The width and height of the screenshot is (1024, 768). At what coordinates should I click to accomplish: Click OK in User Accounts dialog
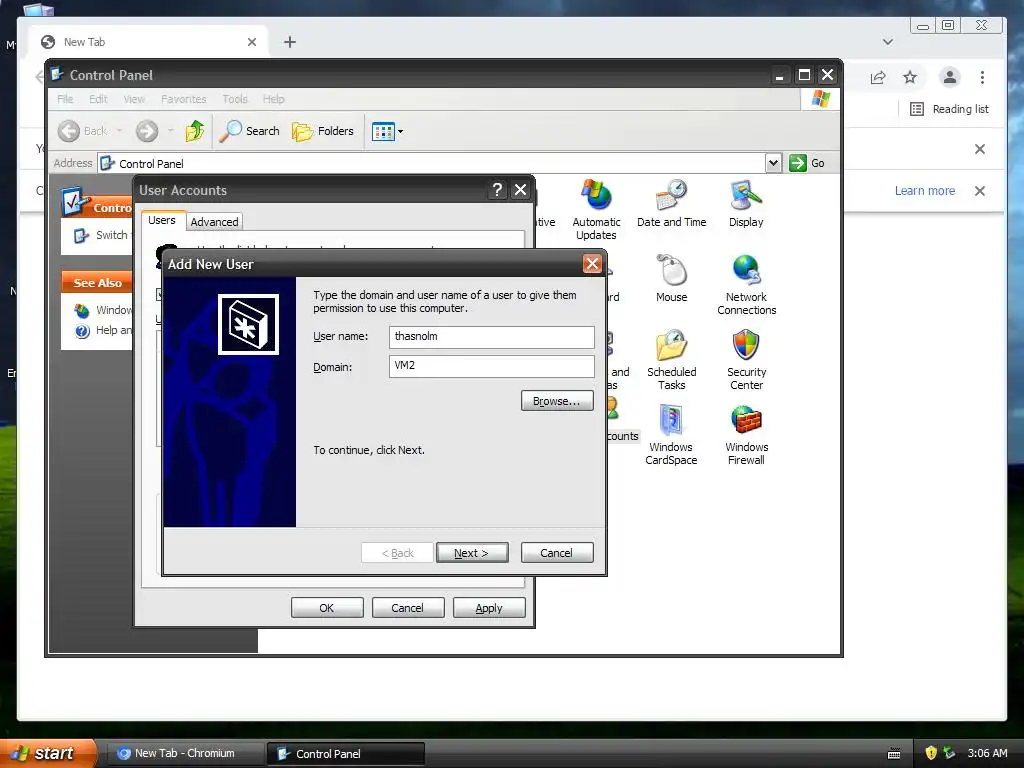(327, 608)
